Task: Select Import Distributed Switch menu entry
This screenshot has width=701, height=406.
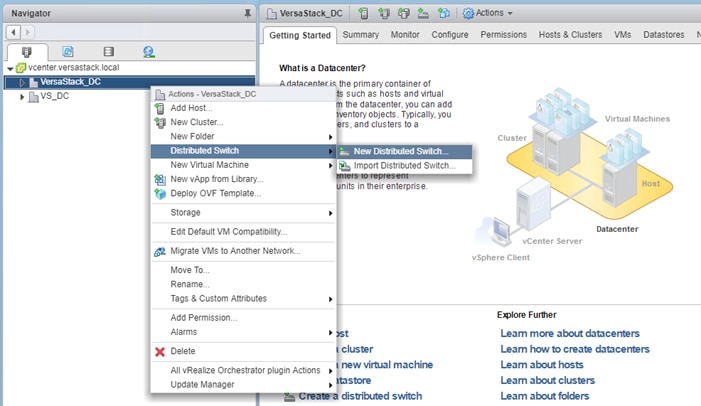Action: (404, 165)
